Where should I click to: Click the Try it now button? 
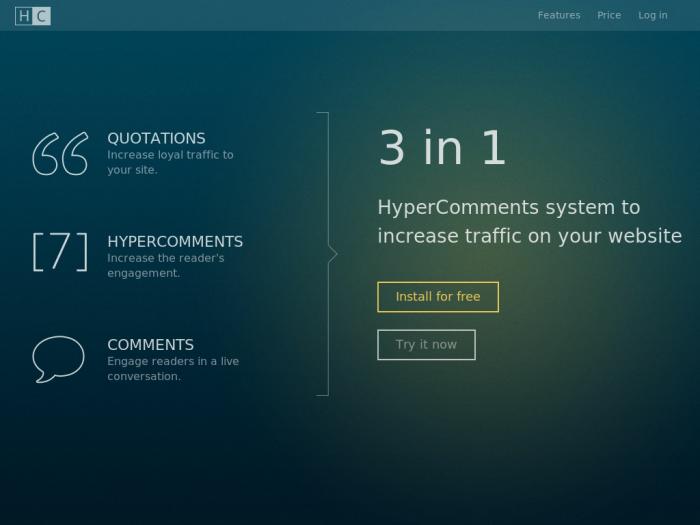coord(426,345)
